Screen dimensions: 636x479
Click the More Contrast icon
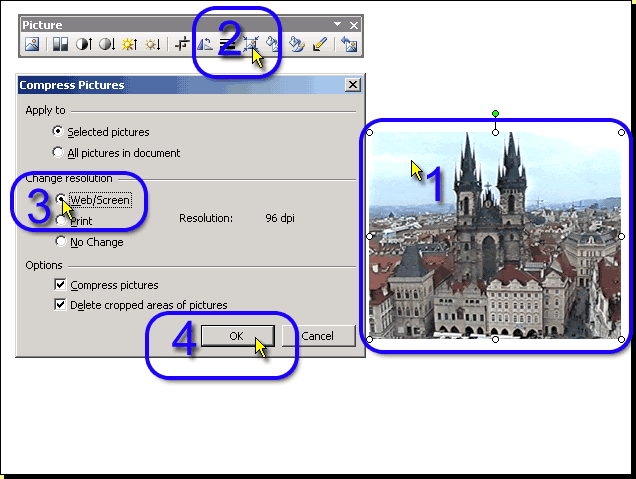84,44
